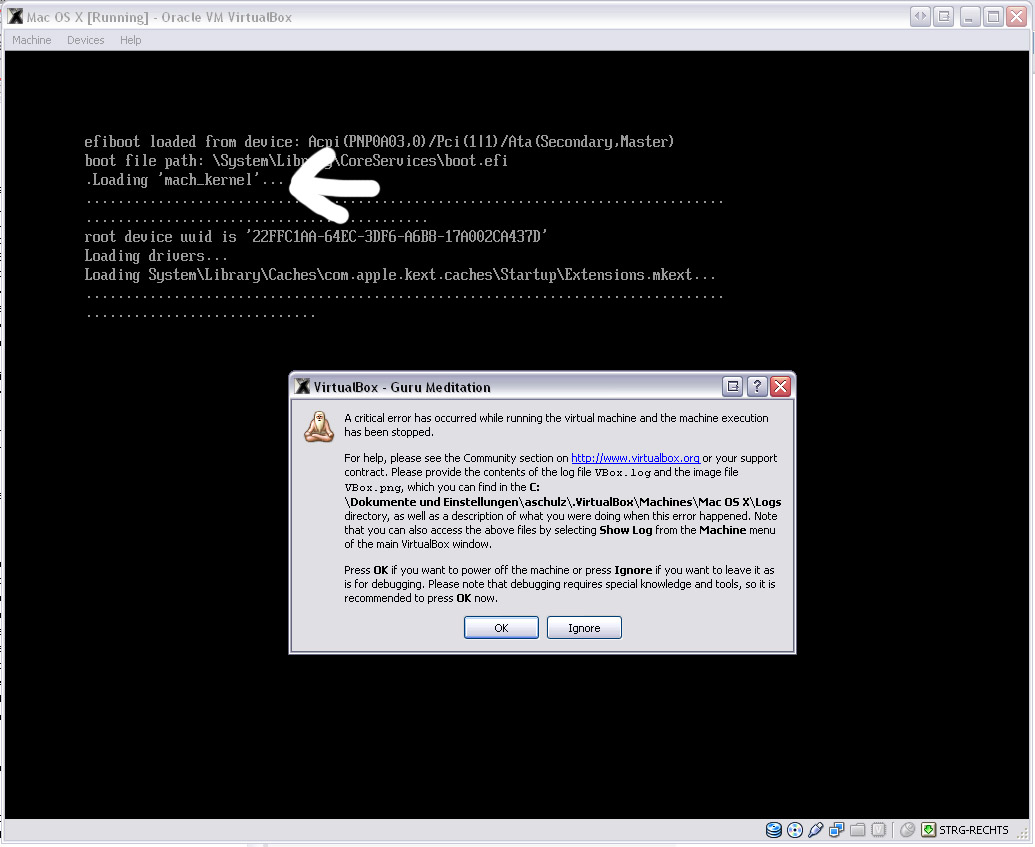
Task: Click the main window's left-right arrows title button
Action: coord(920,17)
